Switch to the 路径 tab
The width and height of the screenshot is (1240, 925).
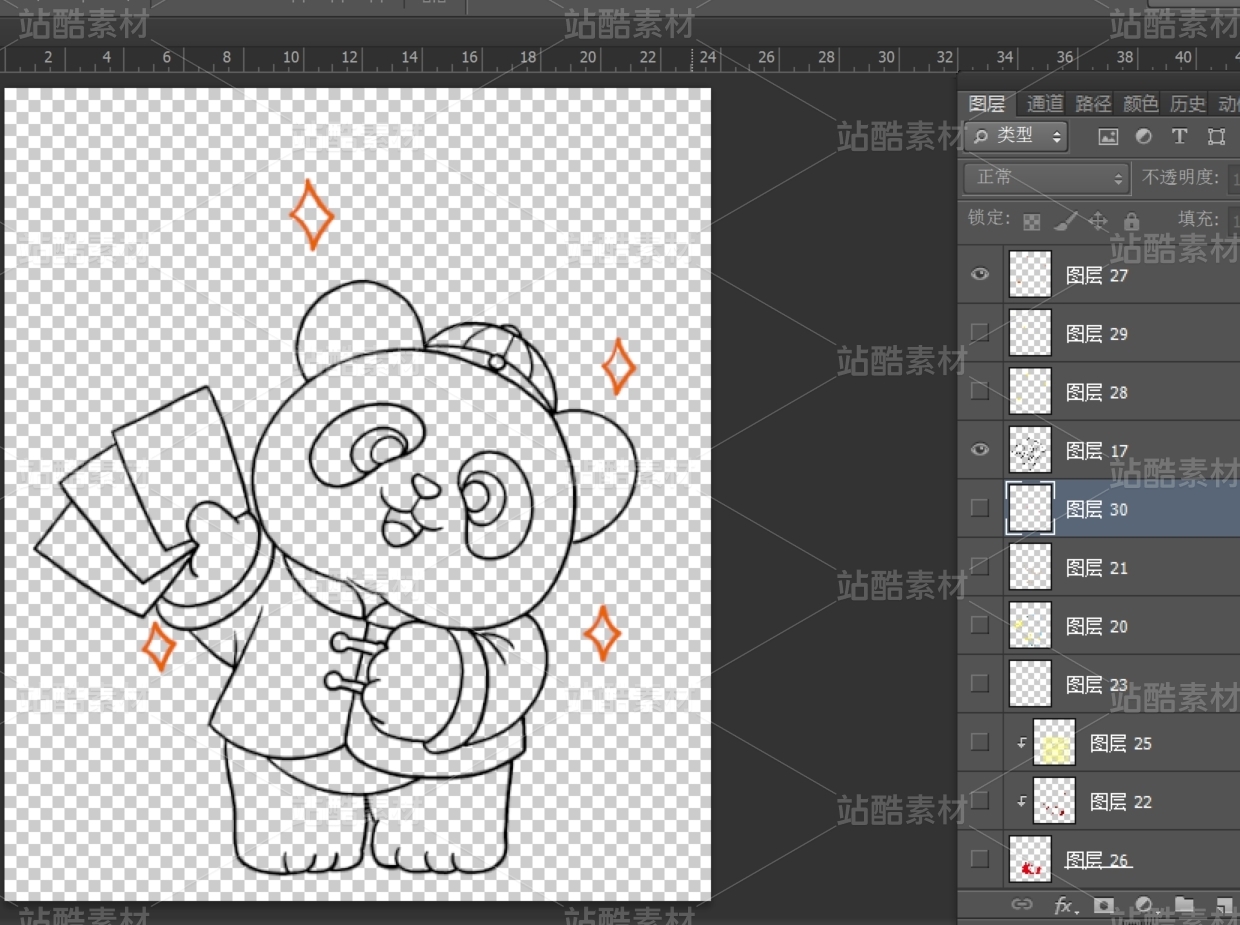point(1093,103)
